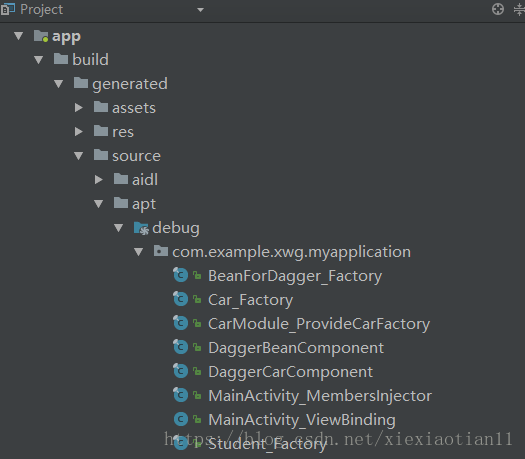The height and width of the screenshot is (459, 525).
Task: Select the res folder label
Action: click(x=123, y=132)
